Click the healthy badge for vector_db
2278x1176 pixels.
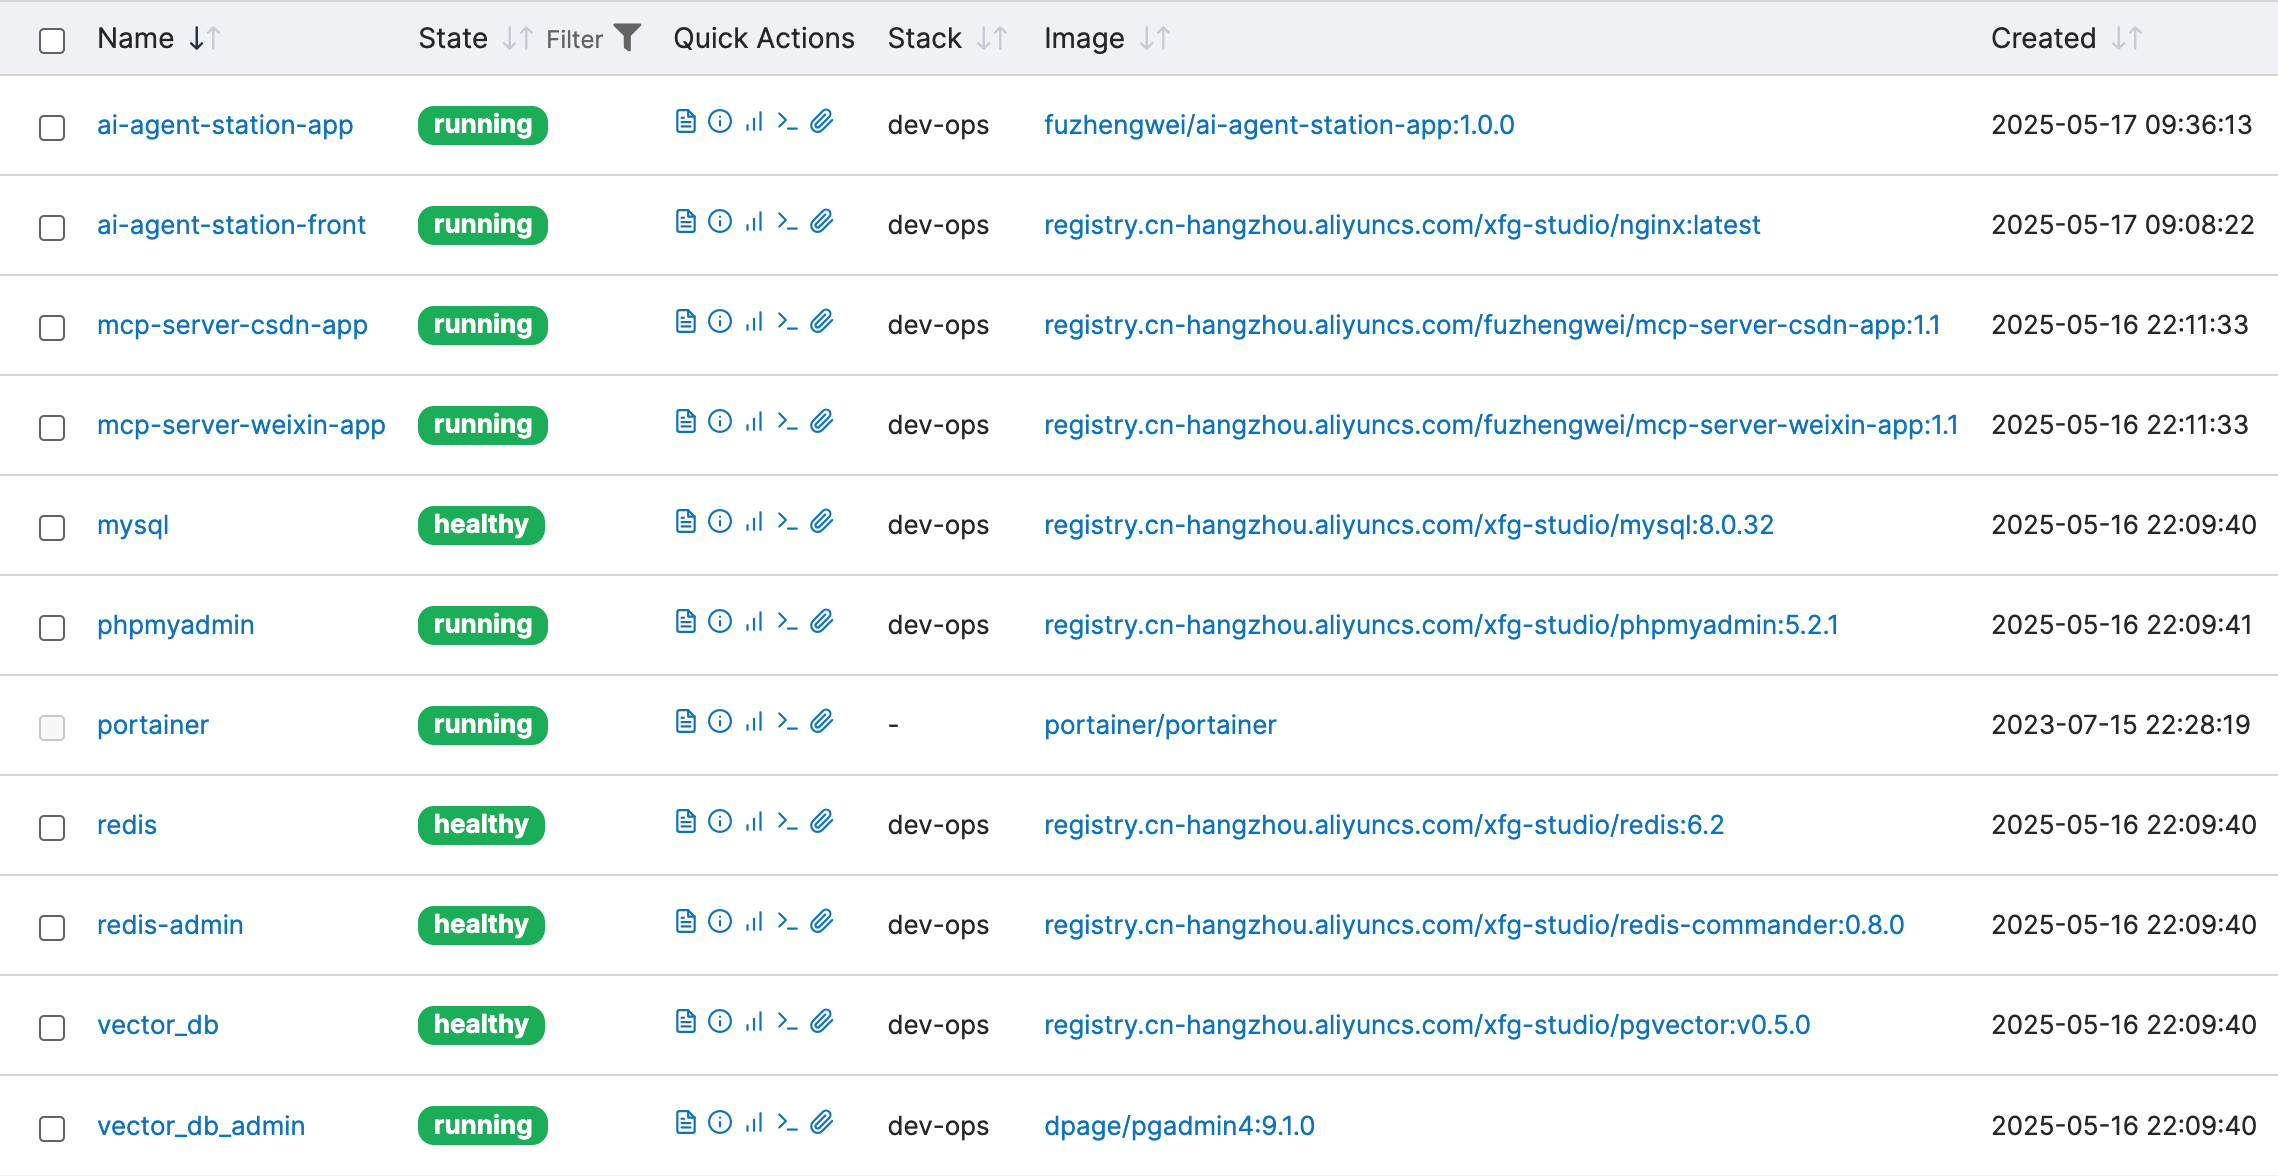pos(481,1025)
